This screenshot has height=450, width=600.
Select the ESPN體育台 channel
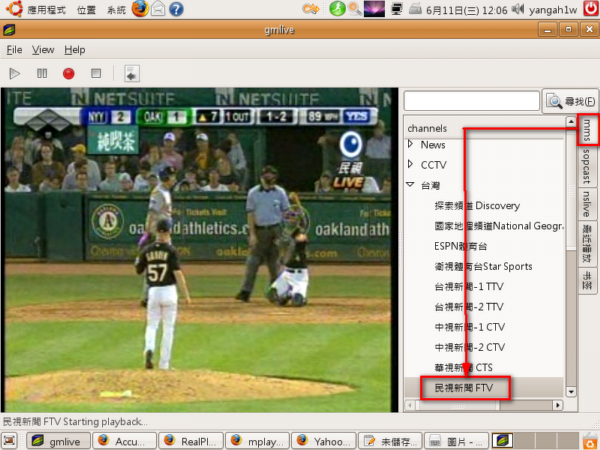[461, 246]
